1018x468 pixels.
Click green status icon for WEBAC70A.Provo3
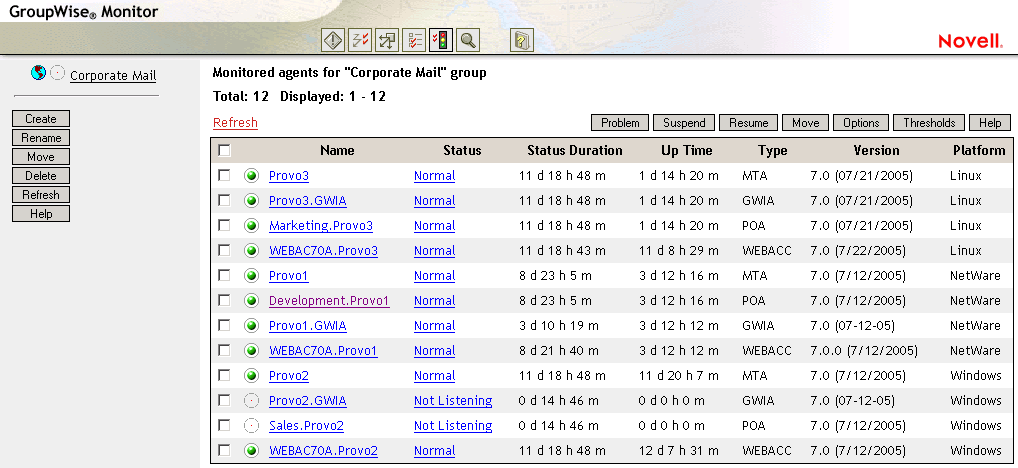(x=251, y=251)
